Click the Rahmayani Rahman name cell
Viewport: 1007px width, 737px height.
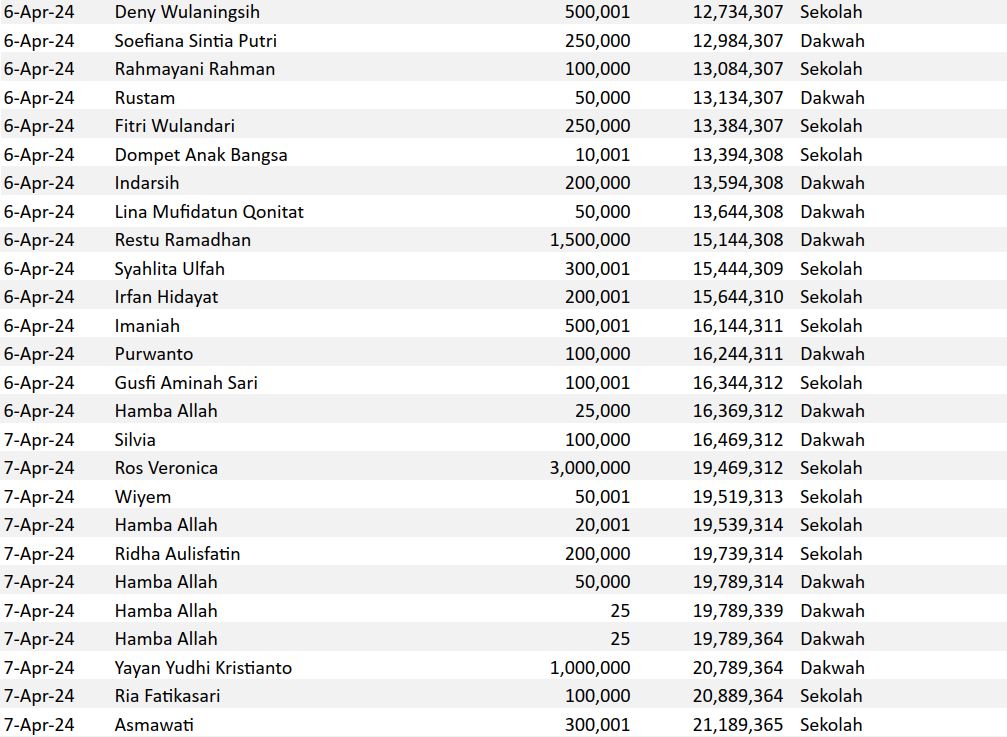click(x=195, y=69)
